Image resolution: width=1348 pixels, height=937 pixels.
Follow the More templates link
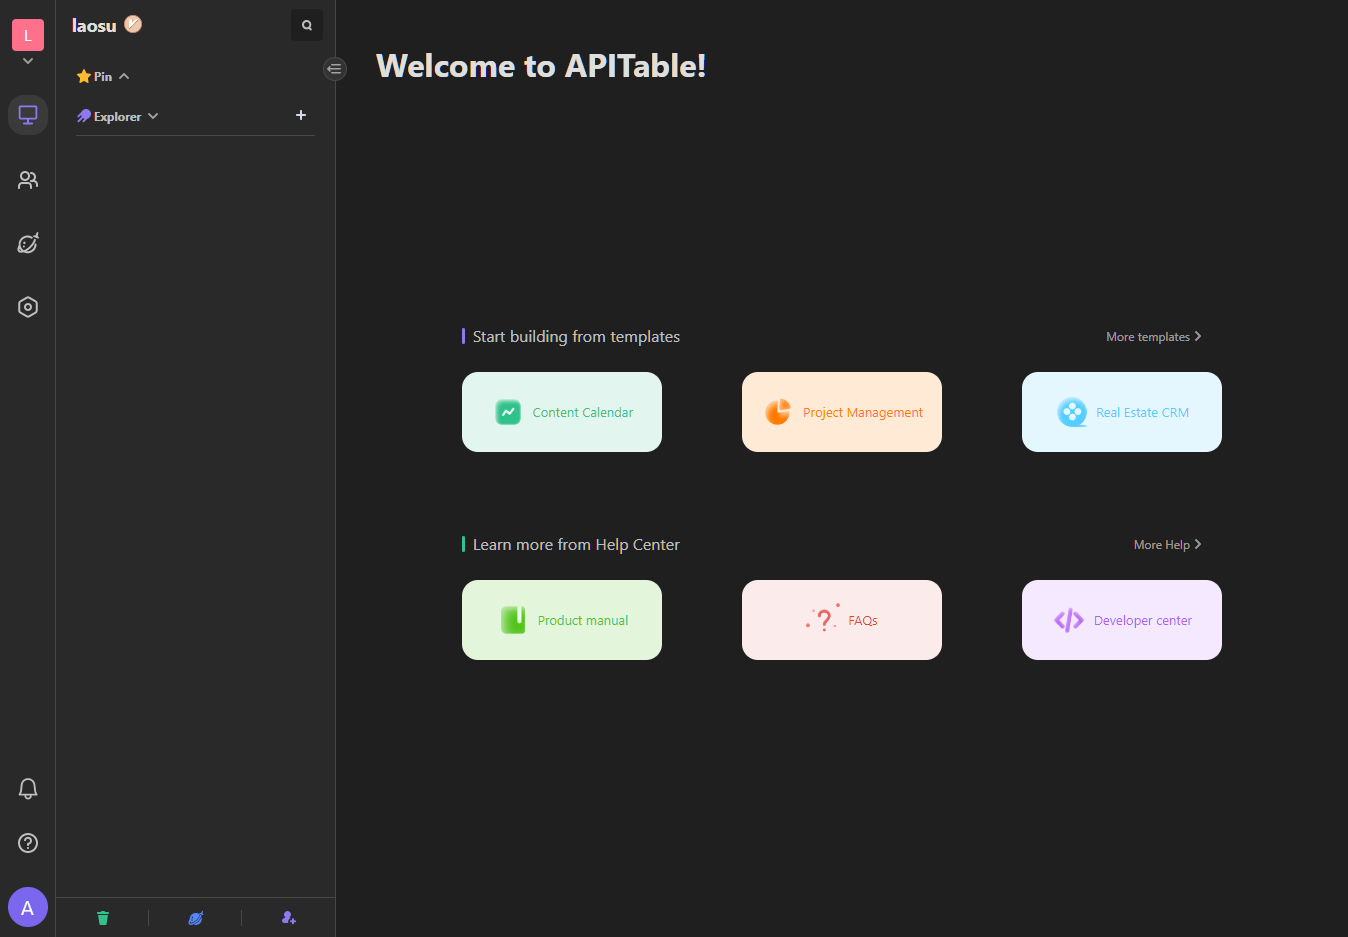pos(1154,337)
